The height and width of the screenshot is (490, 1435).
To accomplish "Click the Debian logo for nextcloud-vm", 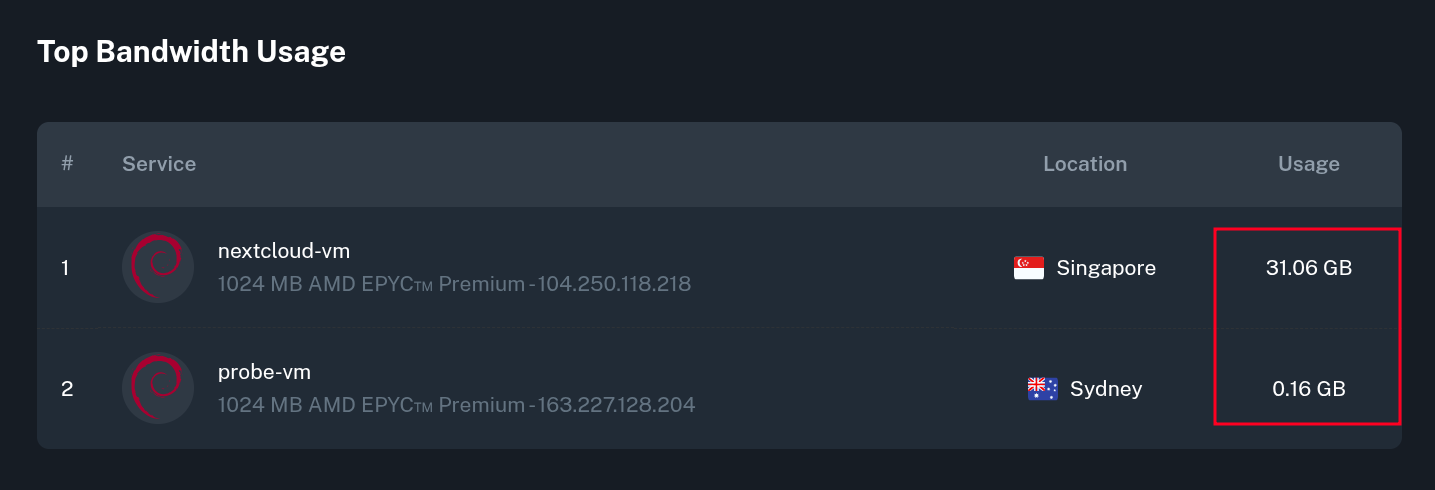I will [x=158, y=267].
